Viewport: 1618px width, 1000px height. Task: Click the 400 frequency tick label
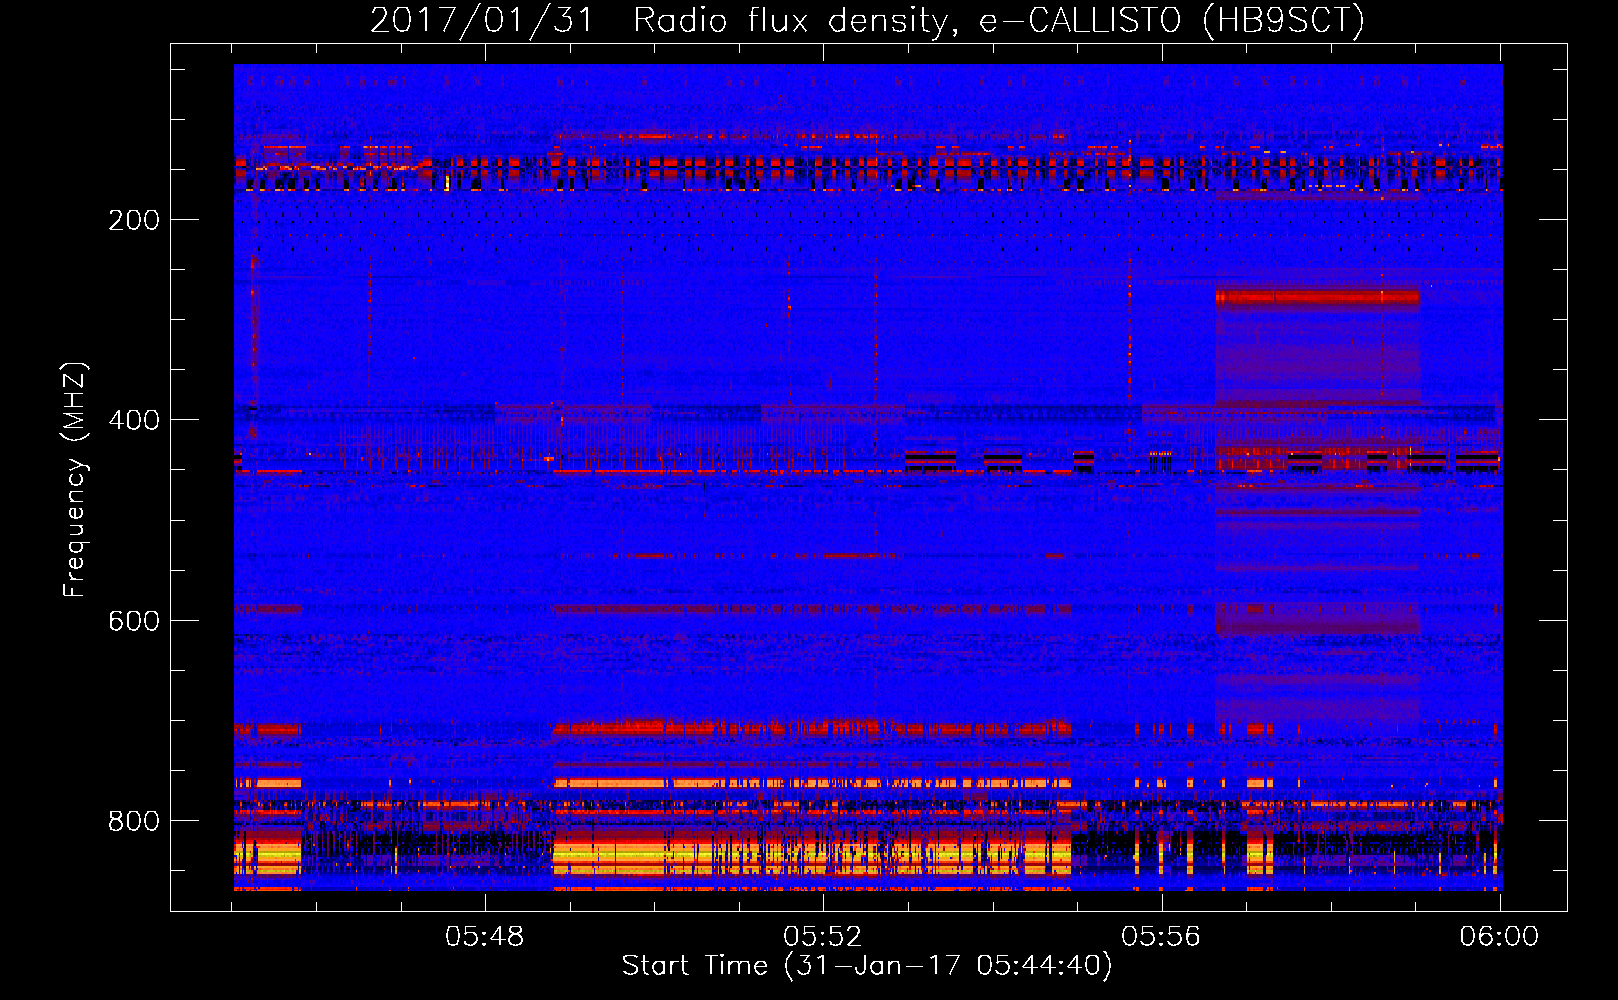(x=134, y=420)
